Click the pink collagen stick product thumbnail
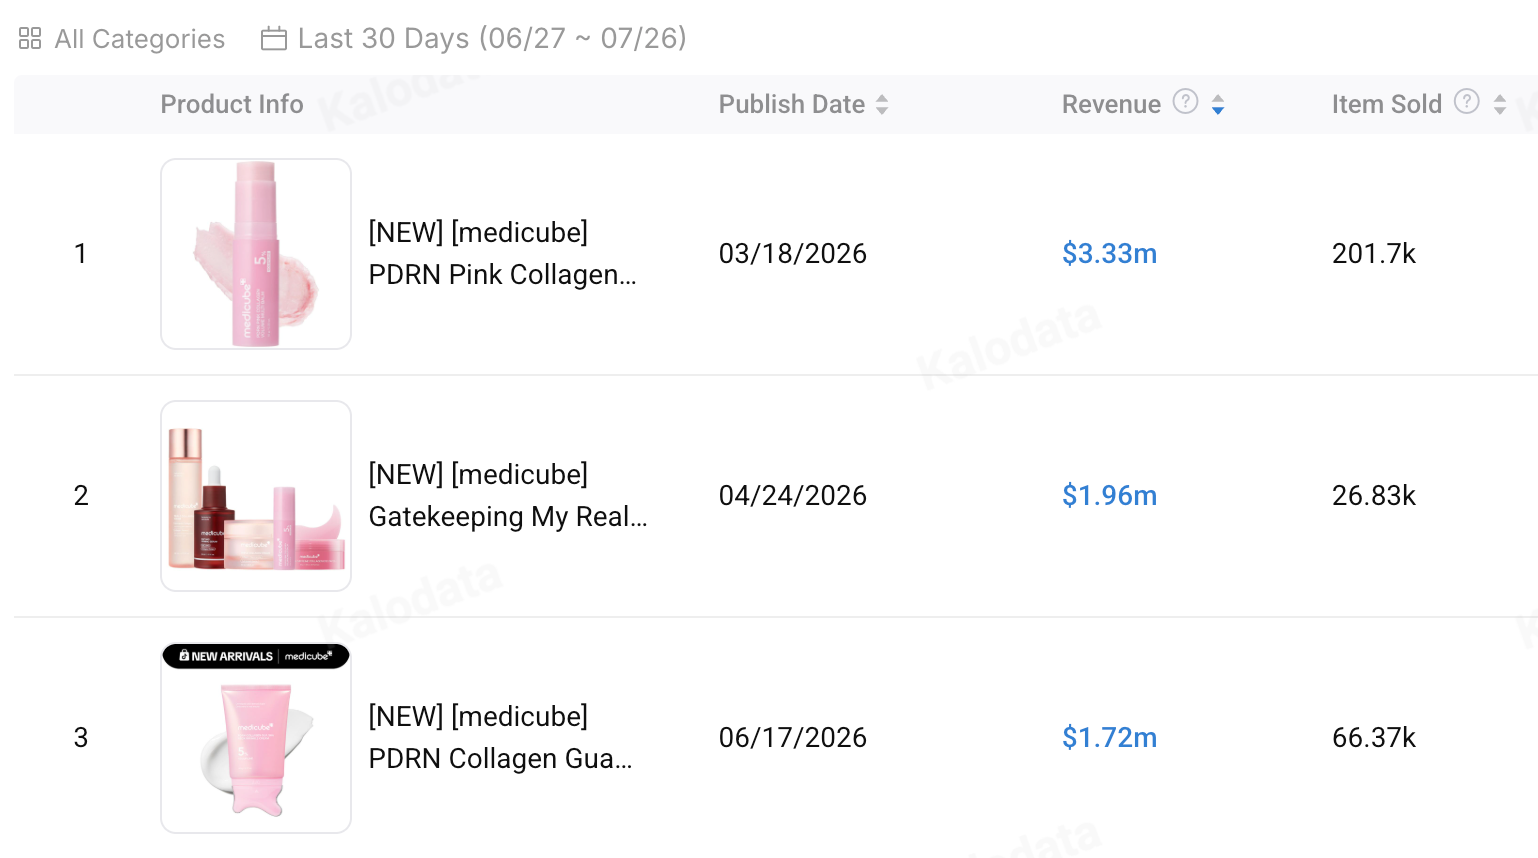1538x858 pixels. tap(256, 254)
